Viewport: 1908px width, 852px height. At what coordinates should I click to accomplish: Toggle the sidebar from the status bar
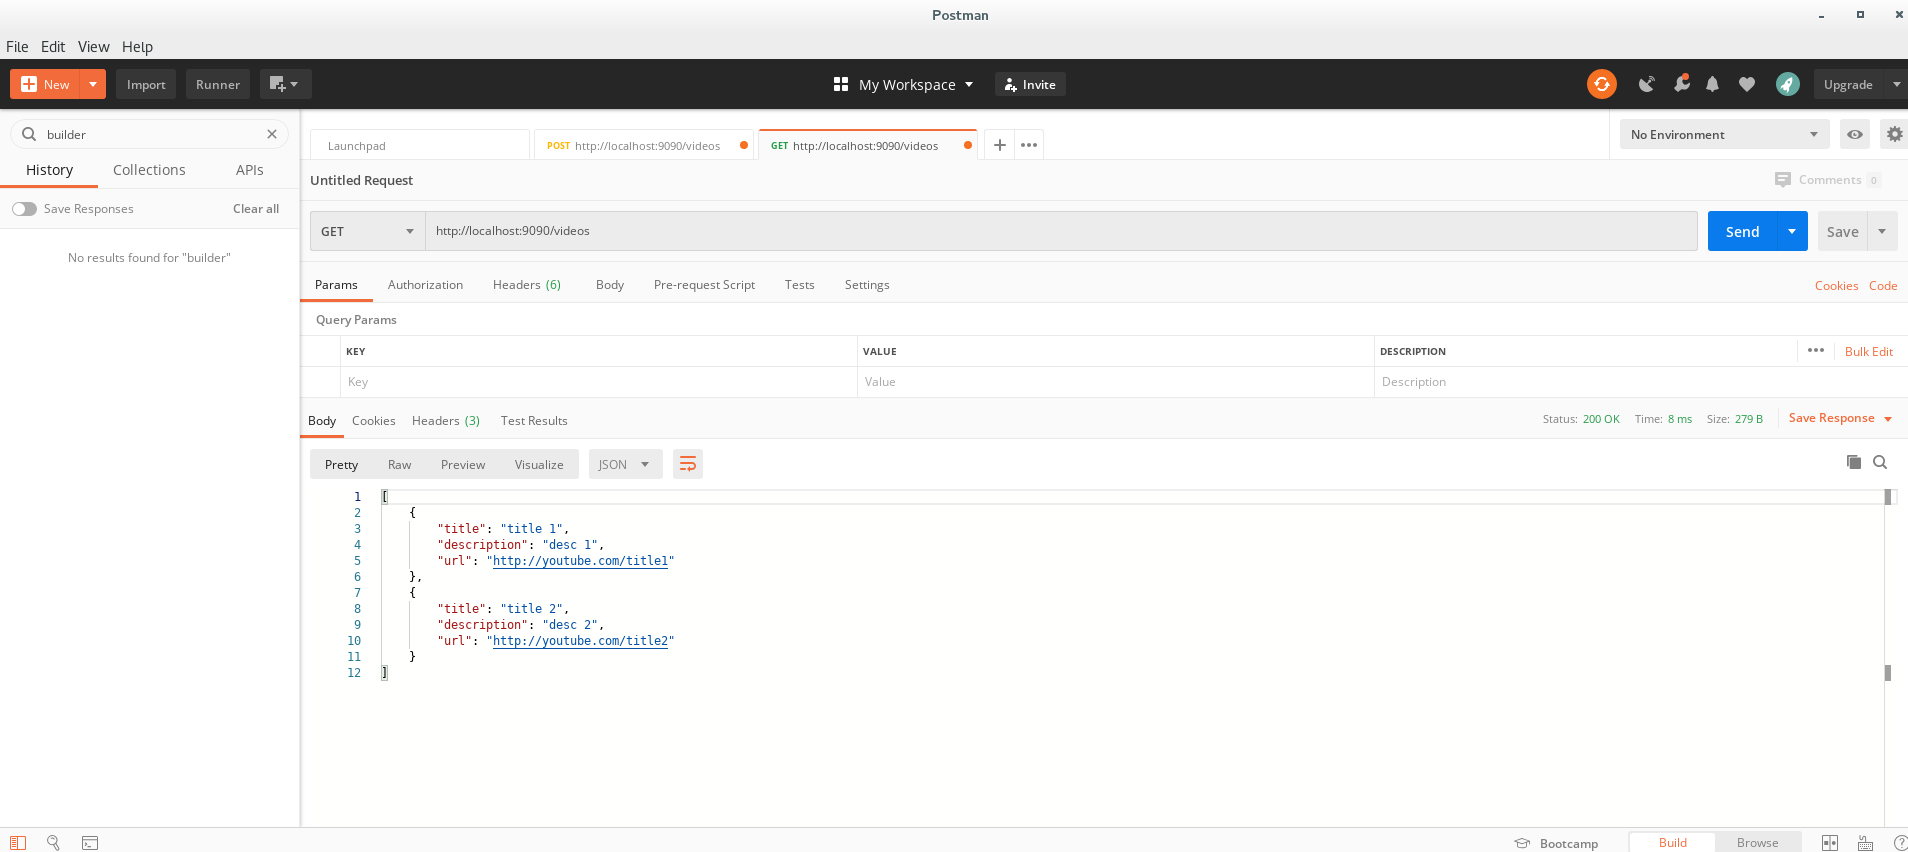pos(18,843)
